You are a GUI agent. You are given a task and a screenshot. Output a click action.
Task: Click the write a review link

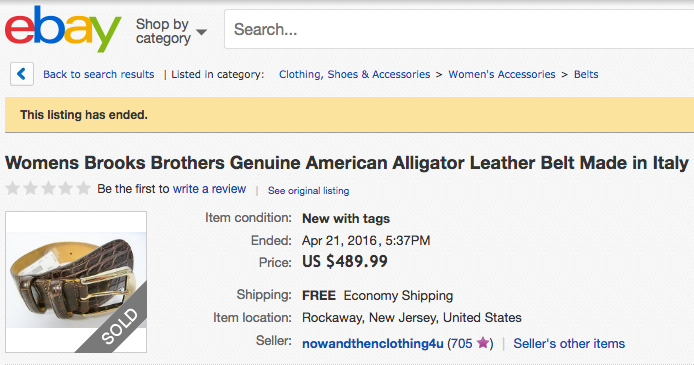209,189
